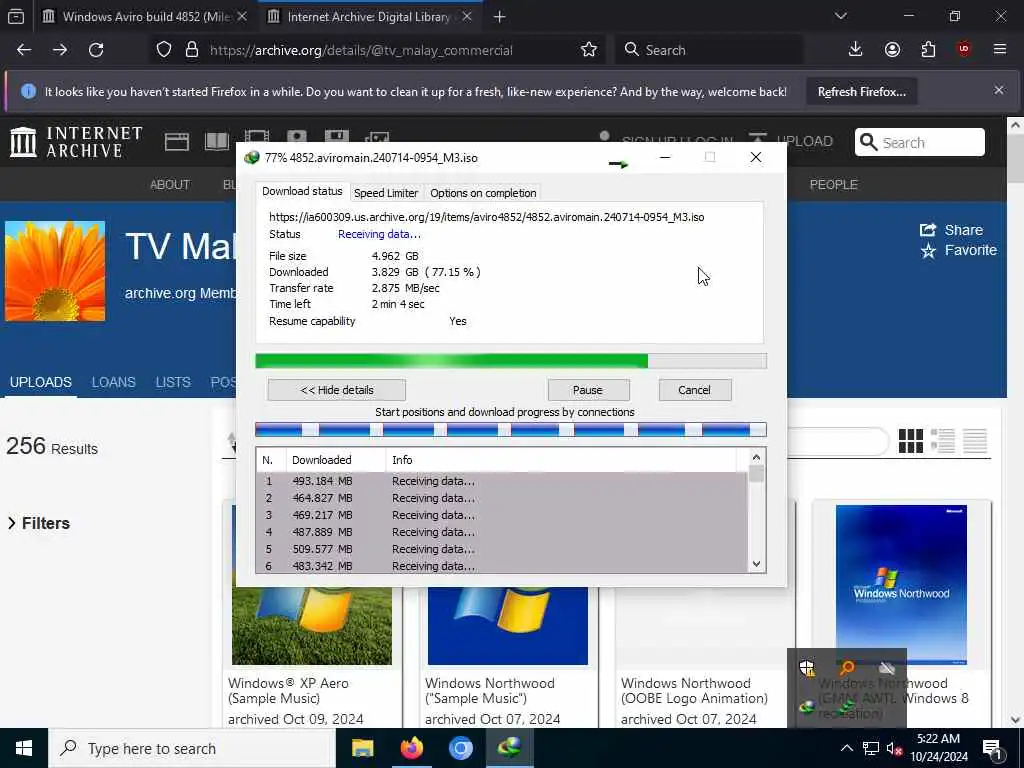Image resolution: width=1024 pixels, height=768 pixels.
Task: Open the tracking protection shield icon
Action: click(164, 50)
